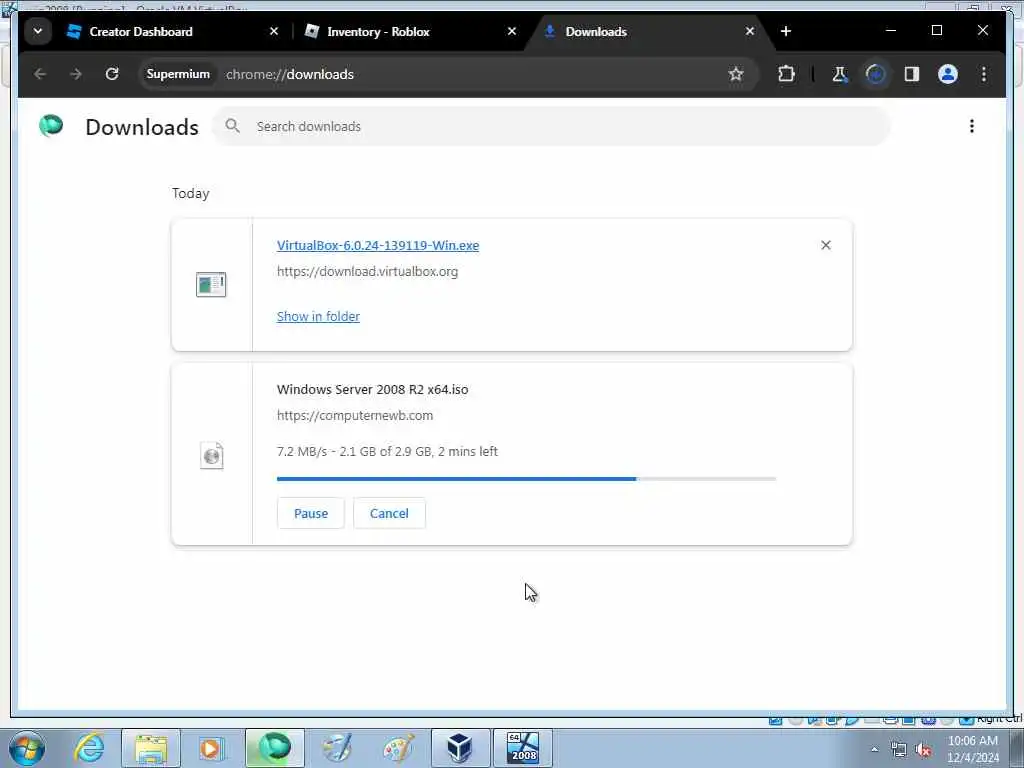Pause the Windows Server ISO download

(x=311, y=513)
